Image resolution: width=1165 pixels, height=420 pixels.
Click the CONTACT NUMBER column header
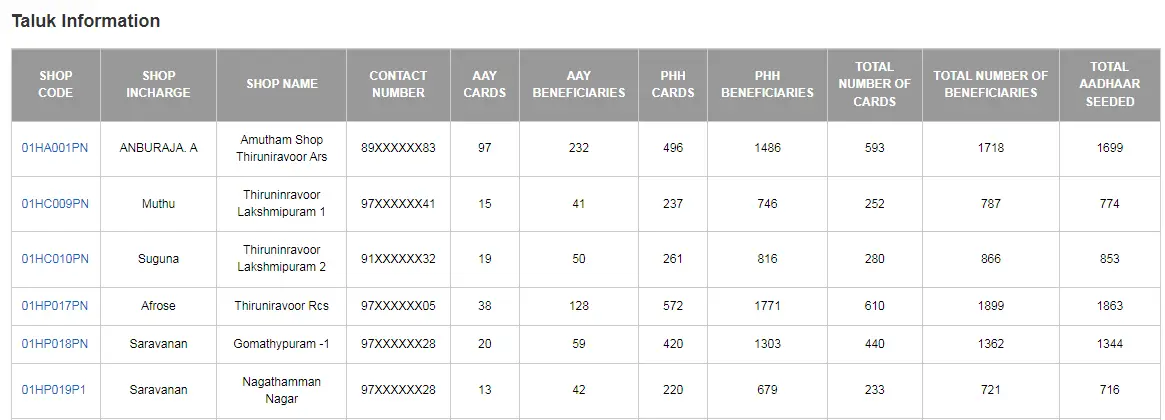coord(398,84)
